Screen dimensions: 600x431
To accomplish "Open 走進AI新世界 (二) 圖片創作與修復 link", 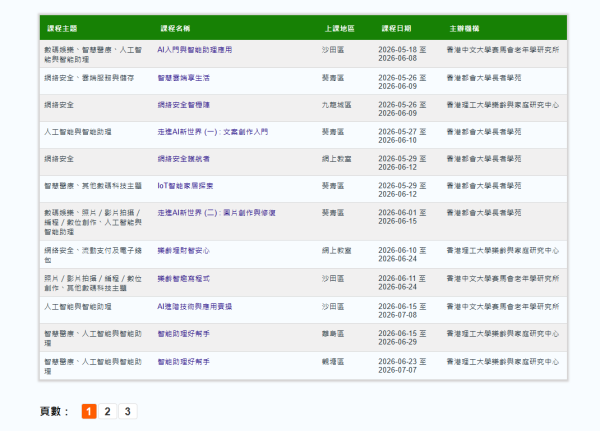I will point(216,213).
